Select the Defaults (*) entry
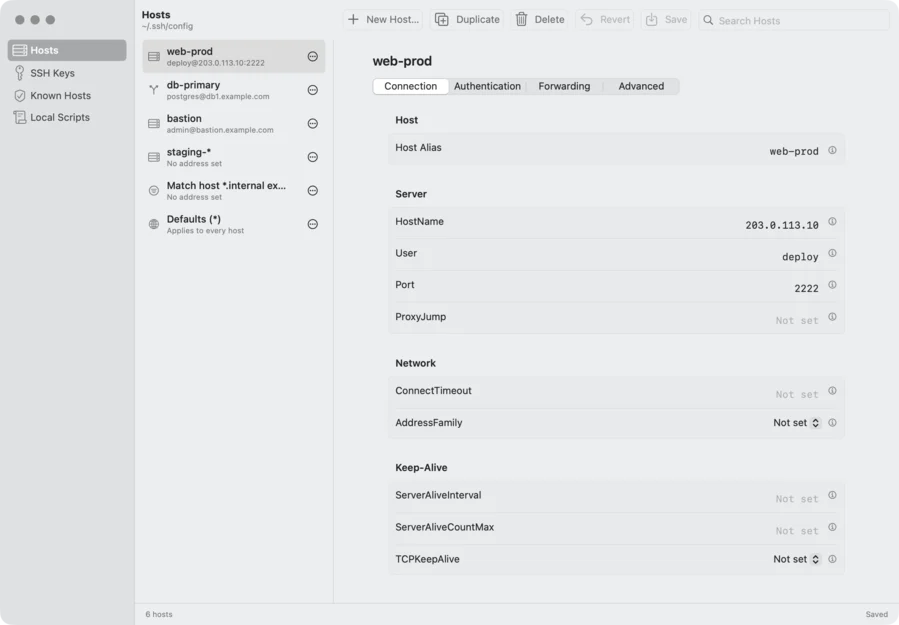This screenshot has width=899, height=625. (x=233, y=224)
